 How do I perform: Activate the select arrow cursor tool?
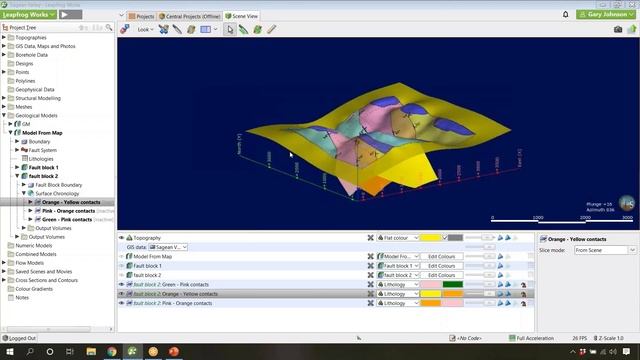click(230, 29)
